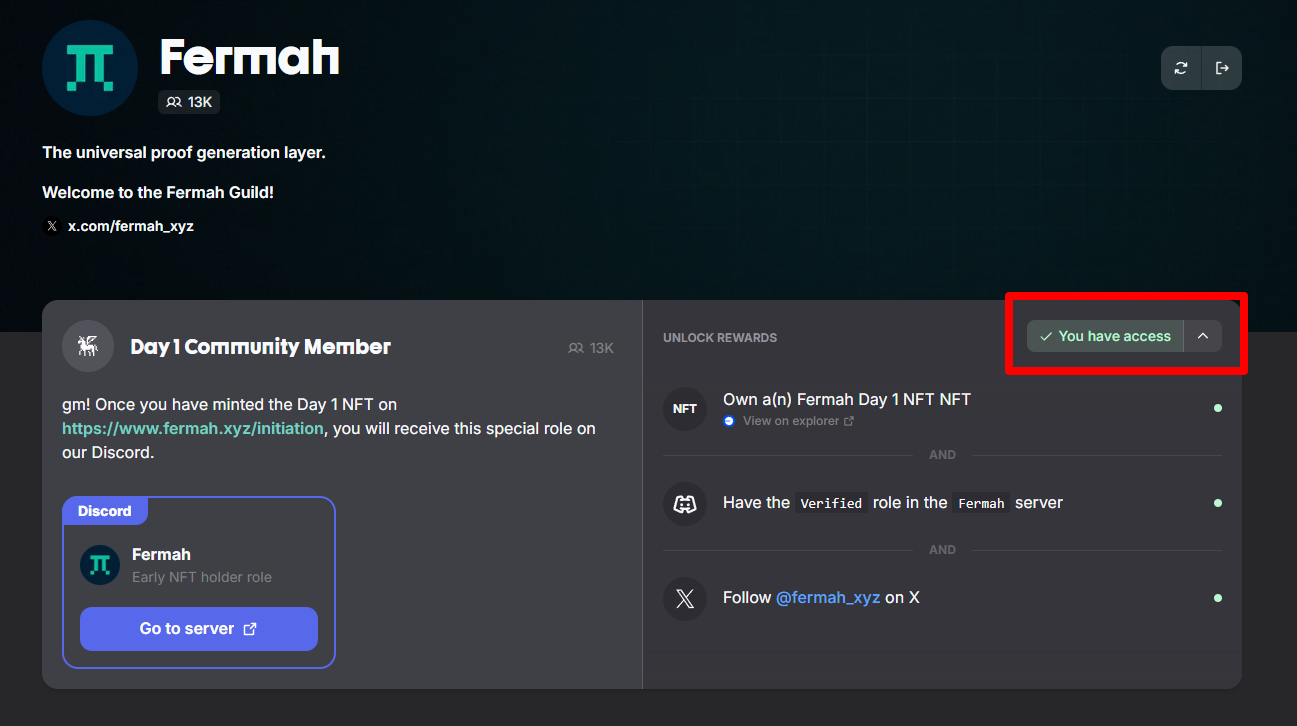Click the X logo beside x.com/fermah_xyz
Image resolution: width=1297 pixels, height=726 pixels.
click(52, 227)
